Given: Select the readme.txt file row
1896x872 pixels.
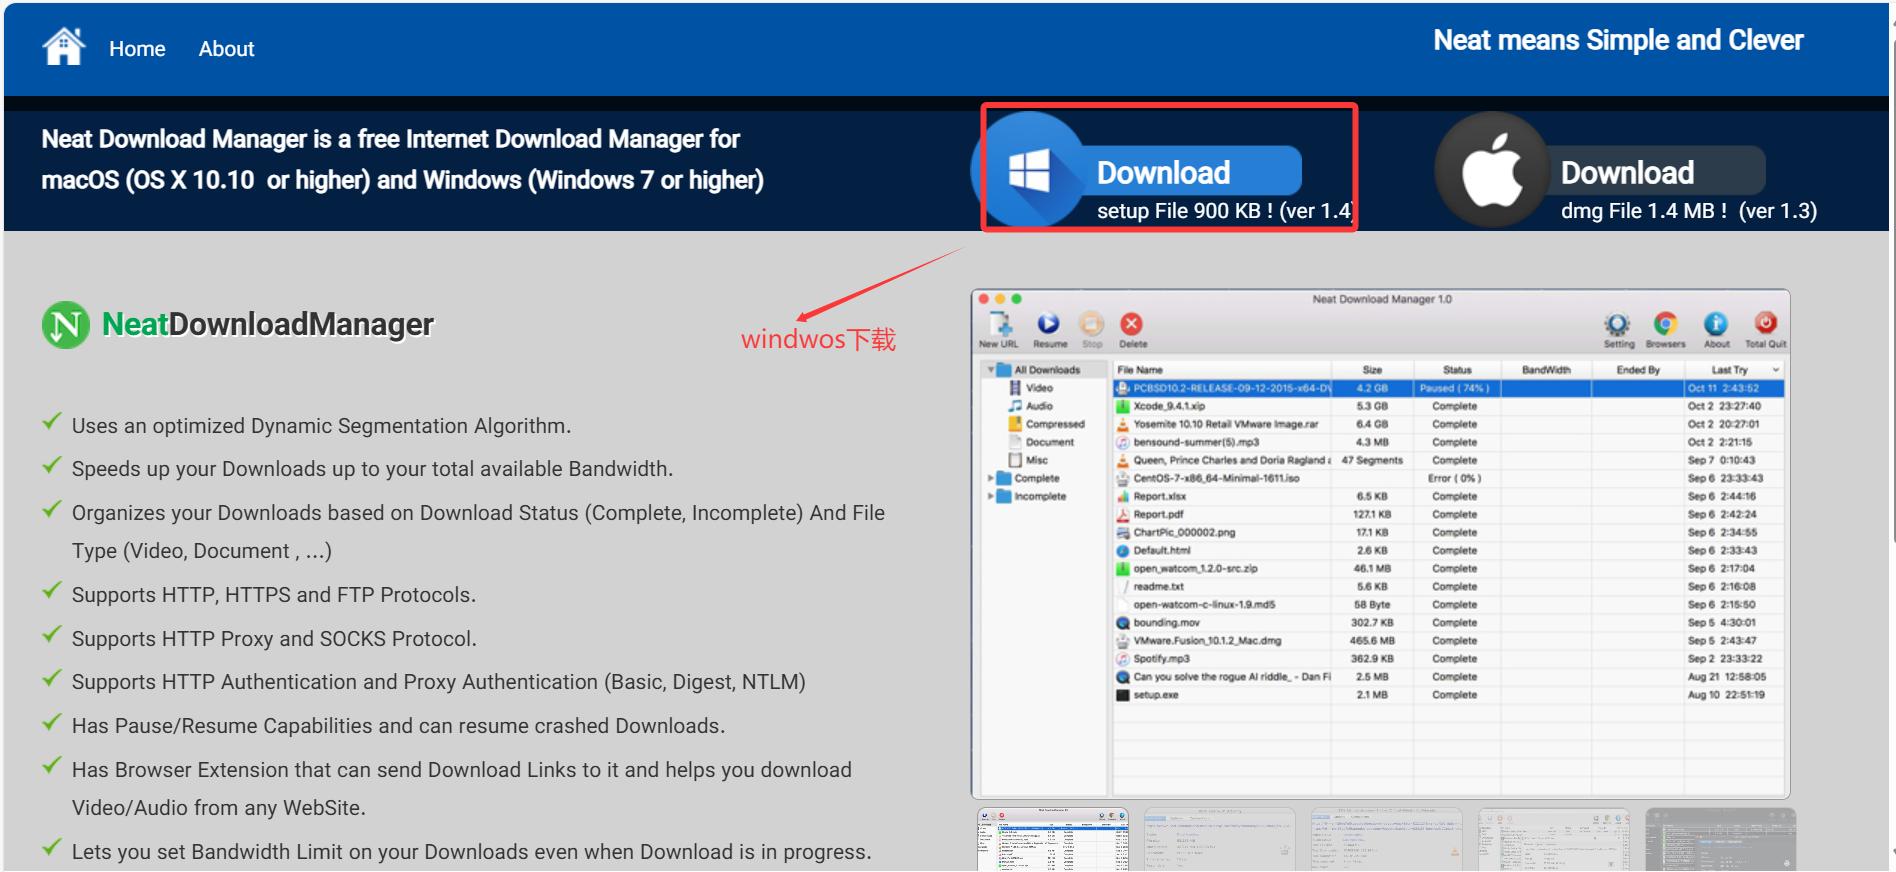Looking at the screenshot, I should [1449, 586].
